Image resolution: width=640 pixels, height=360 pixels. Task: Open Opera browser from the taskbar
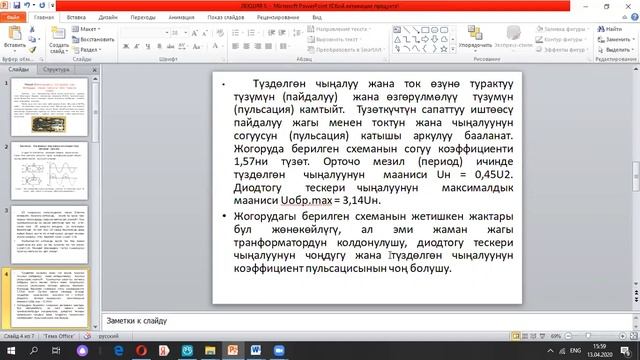pos(142,350)
